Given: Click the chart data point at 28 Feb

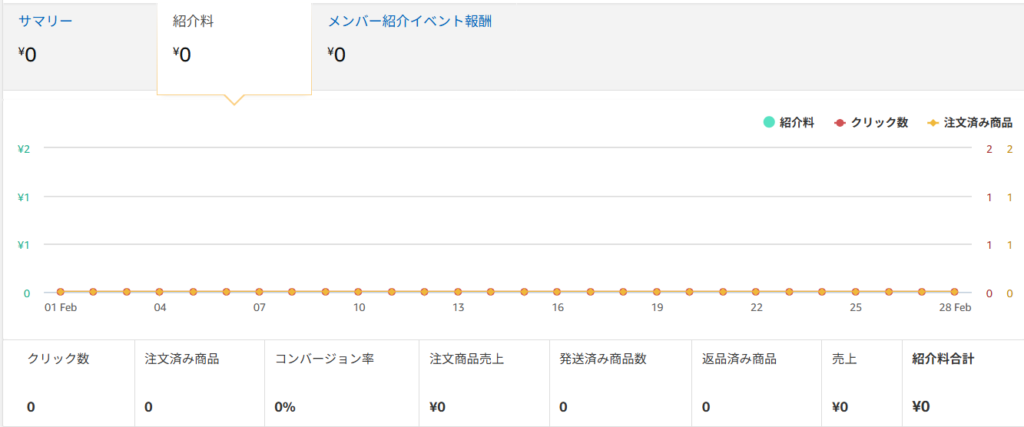Looking at the screenshot, I should (x=954, y=292).
